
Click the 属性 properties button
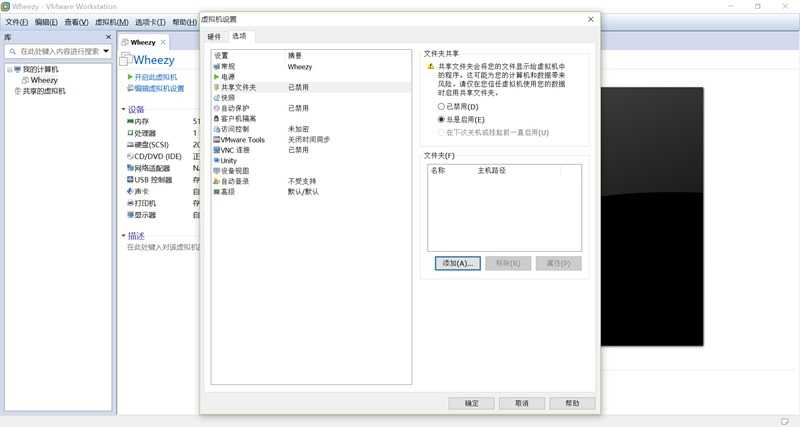click(x=559, y=263)
